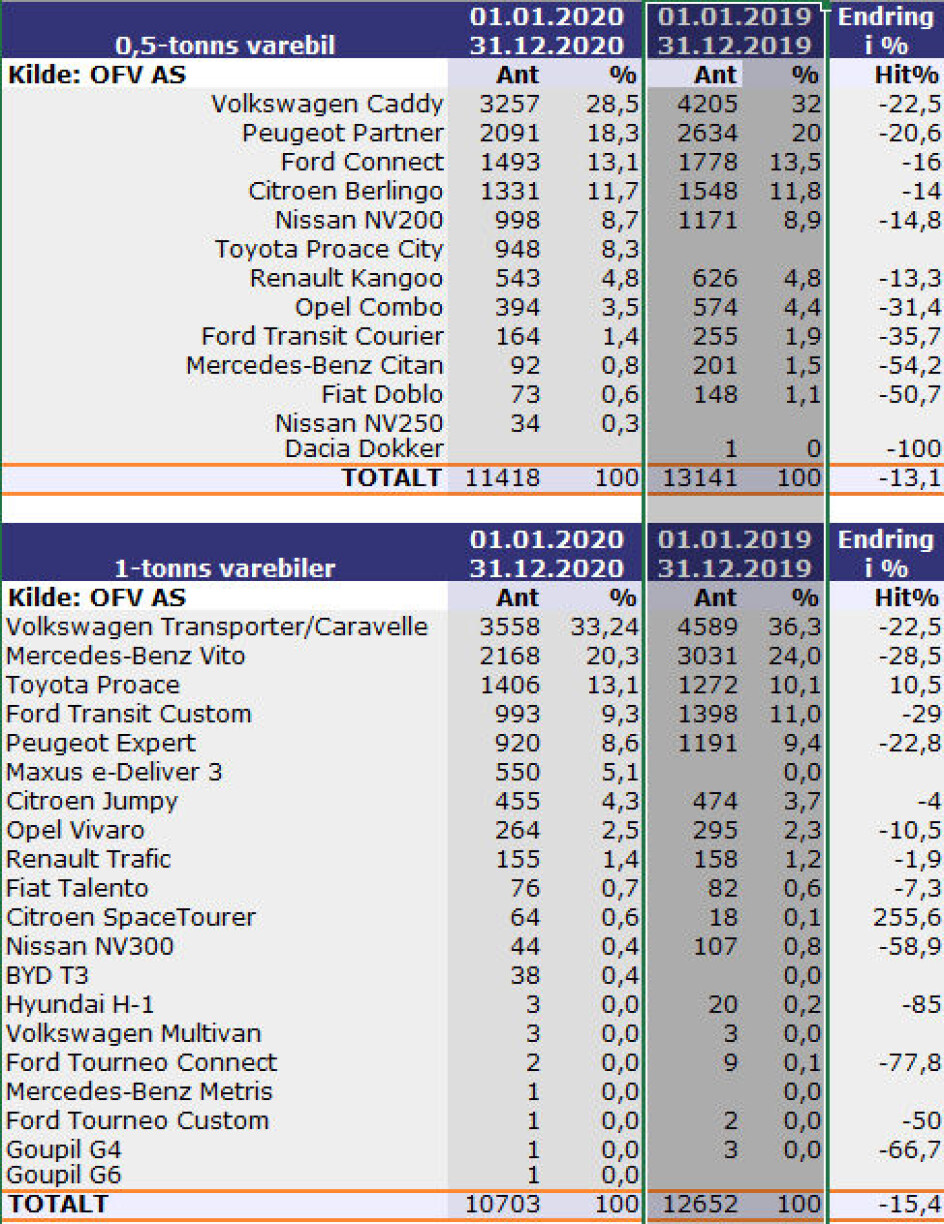Image resolution: width=944 pixels, height=1224 pixels.
Task: Click the Toyota Proace City entry
Action: coord(328,249)
